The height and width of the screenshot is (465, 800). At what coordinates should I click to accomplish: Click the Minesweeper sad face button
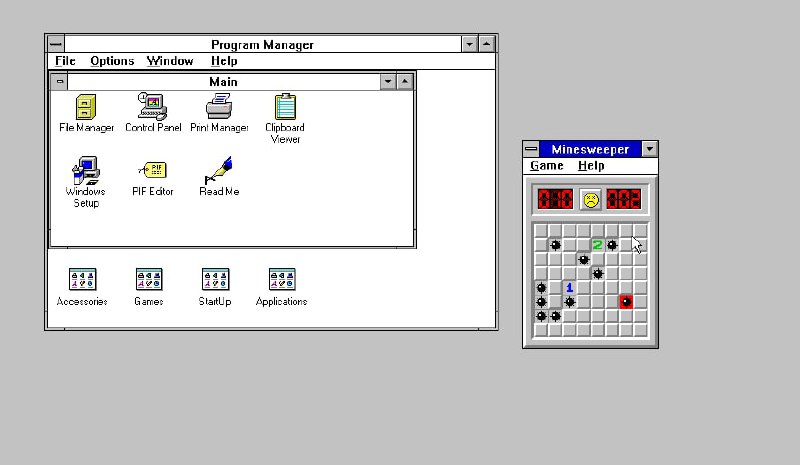coord(590,200)
